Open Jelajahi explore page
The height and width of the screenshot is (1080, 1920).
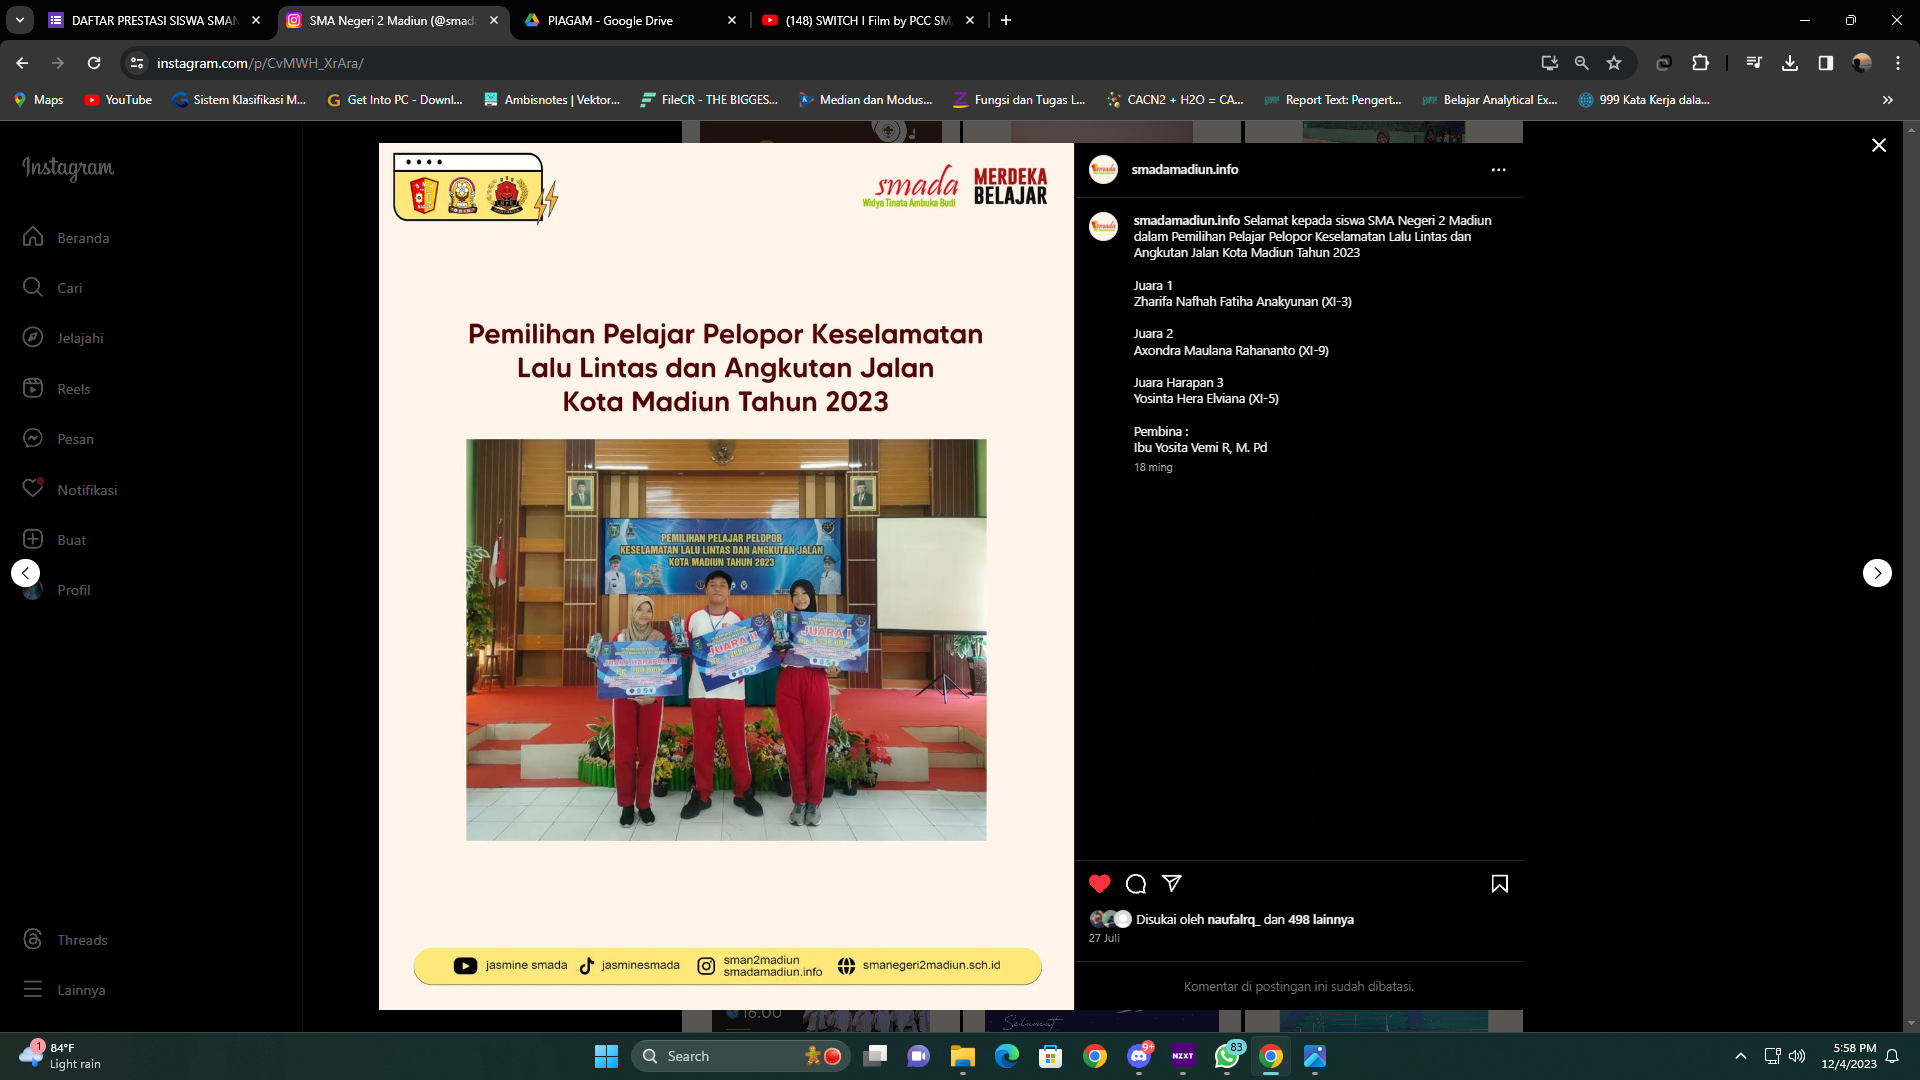(x=63, y=338)
